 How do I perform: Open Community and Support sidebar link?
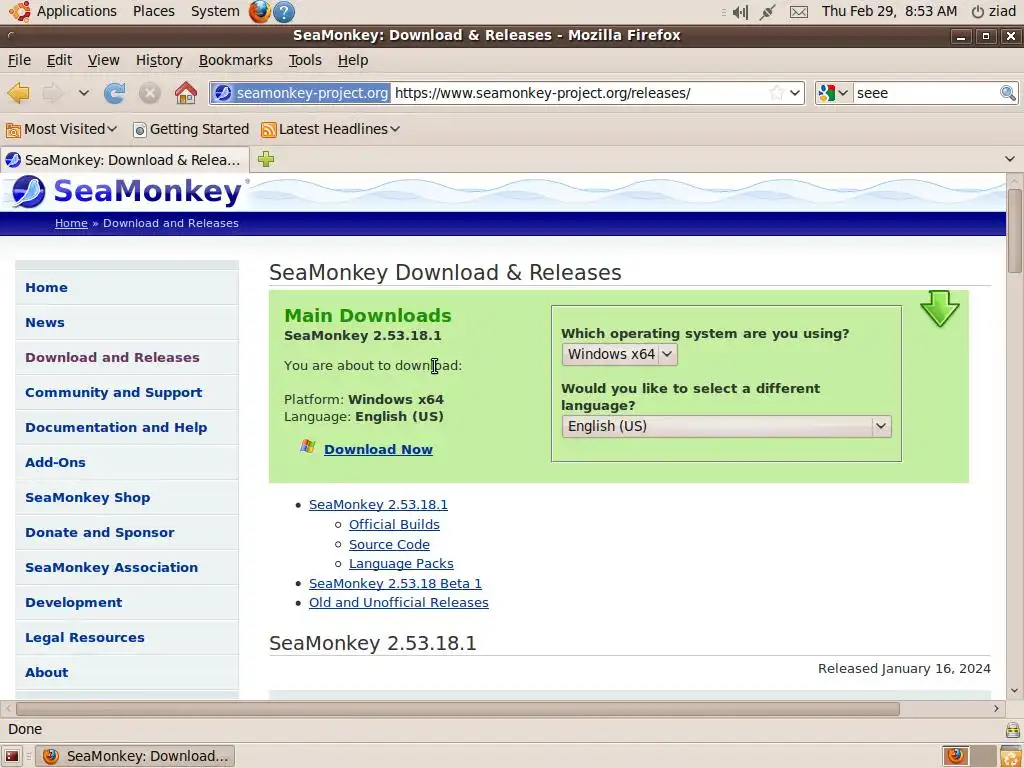114,392
